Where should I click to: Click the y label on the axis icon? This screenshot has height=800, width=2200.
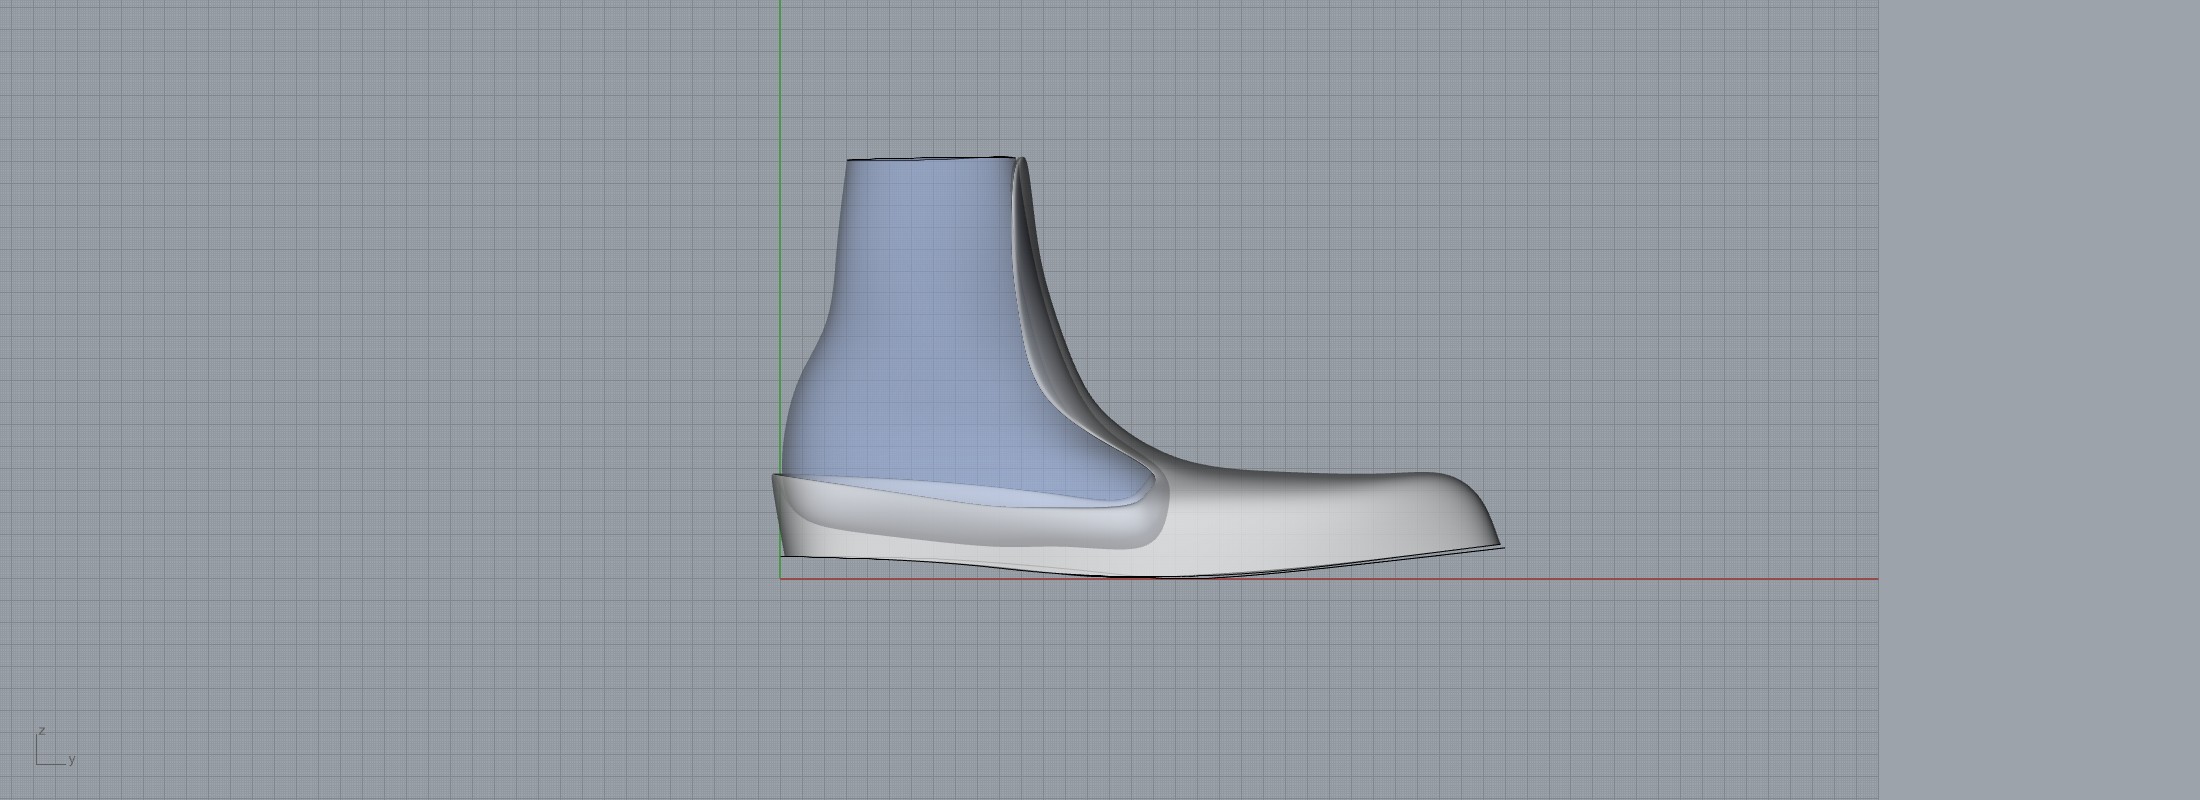[x=72, y=760]
